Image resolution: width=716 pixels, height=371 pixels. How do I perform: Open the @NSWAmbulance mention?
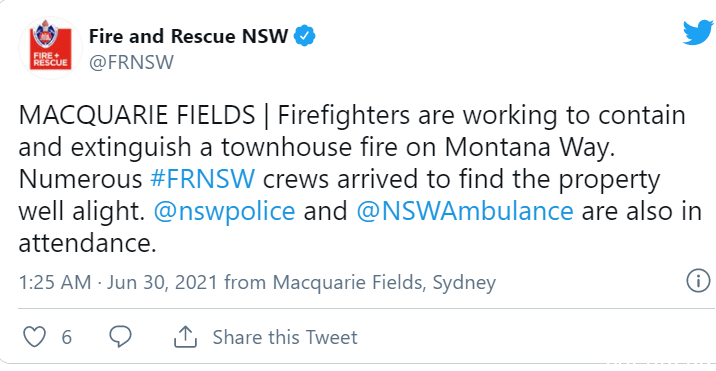pyautogui.click(x=465, y=212)
